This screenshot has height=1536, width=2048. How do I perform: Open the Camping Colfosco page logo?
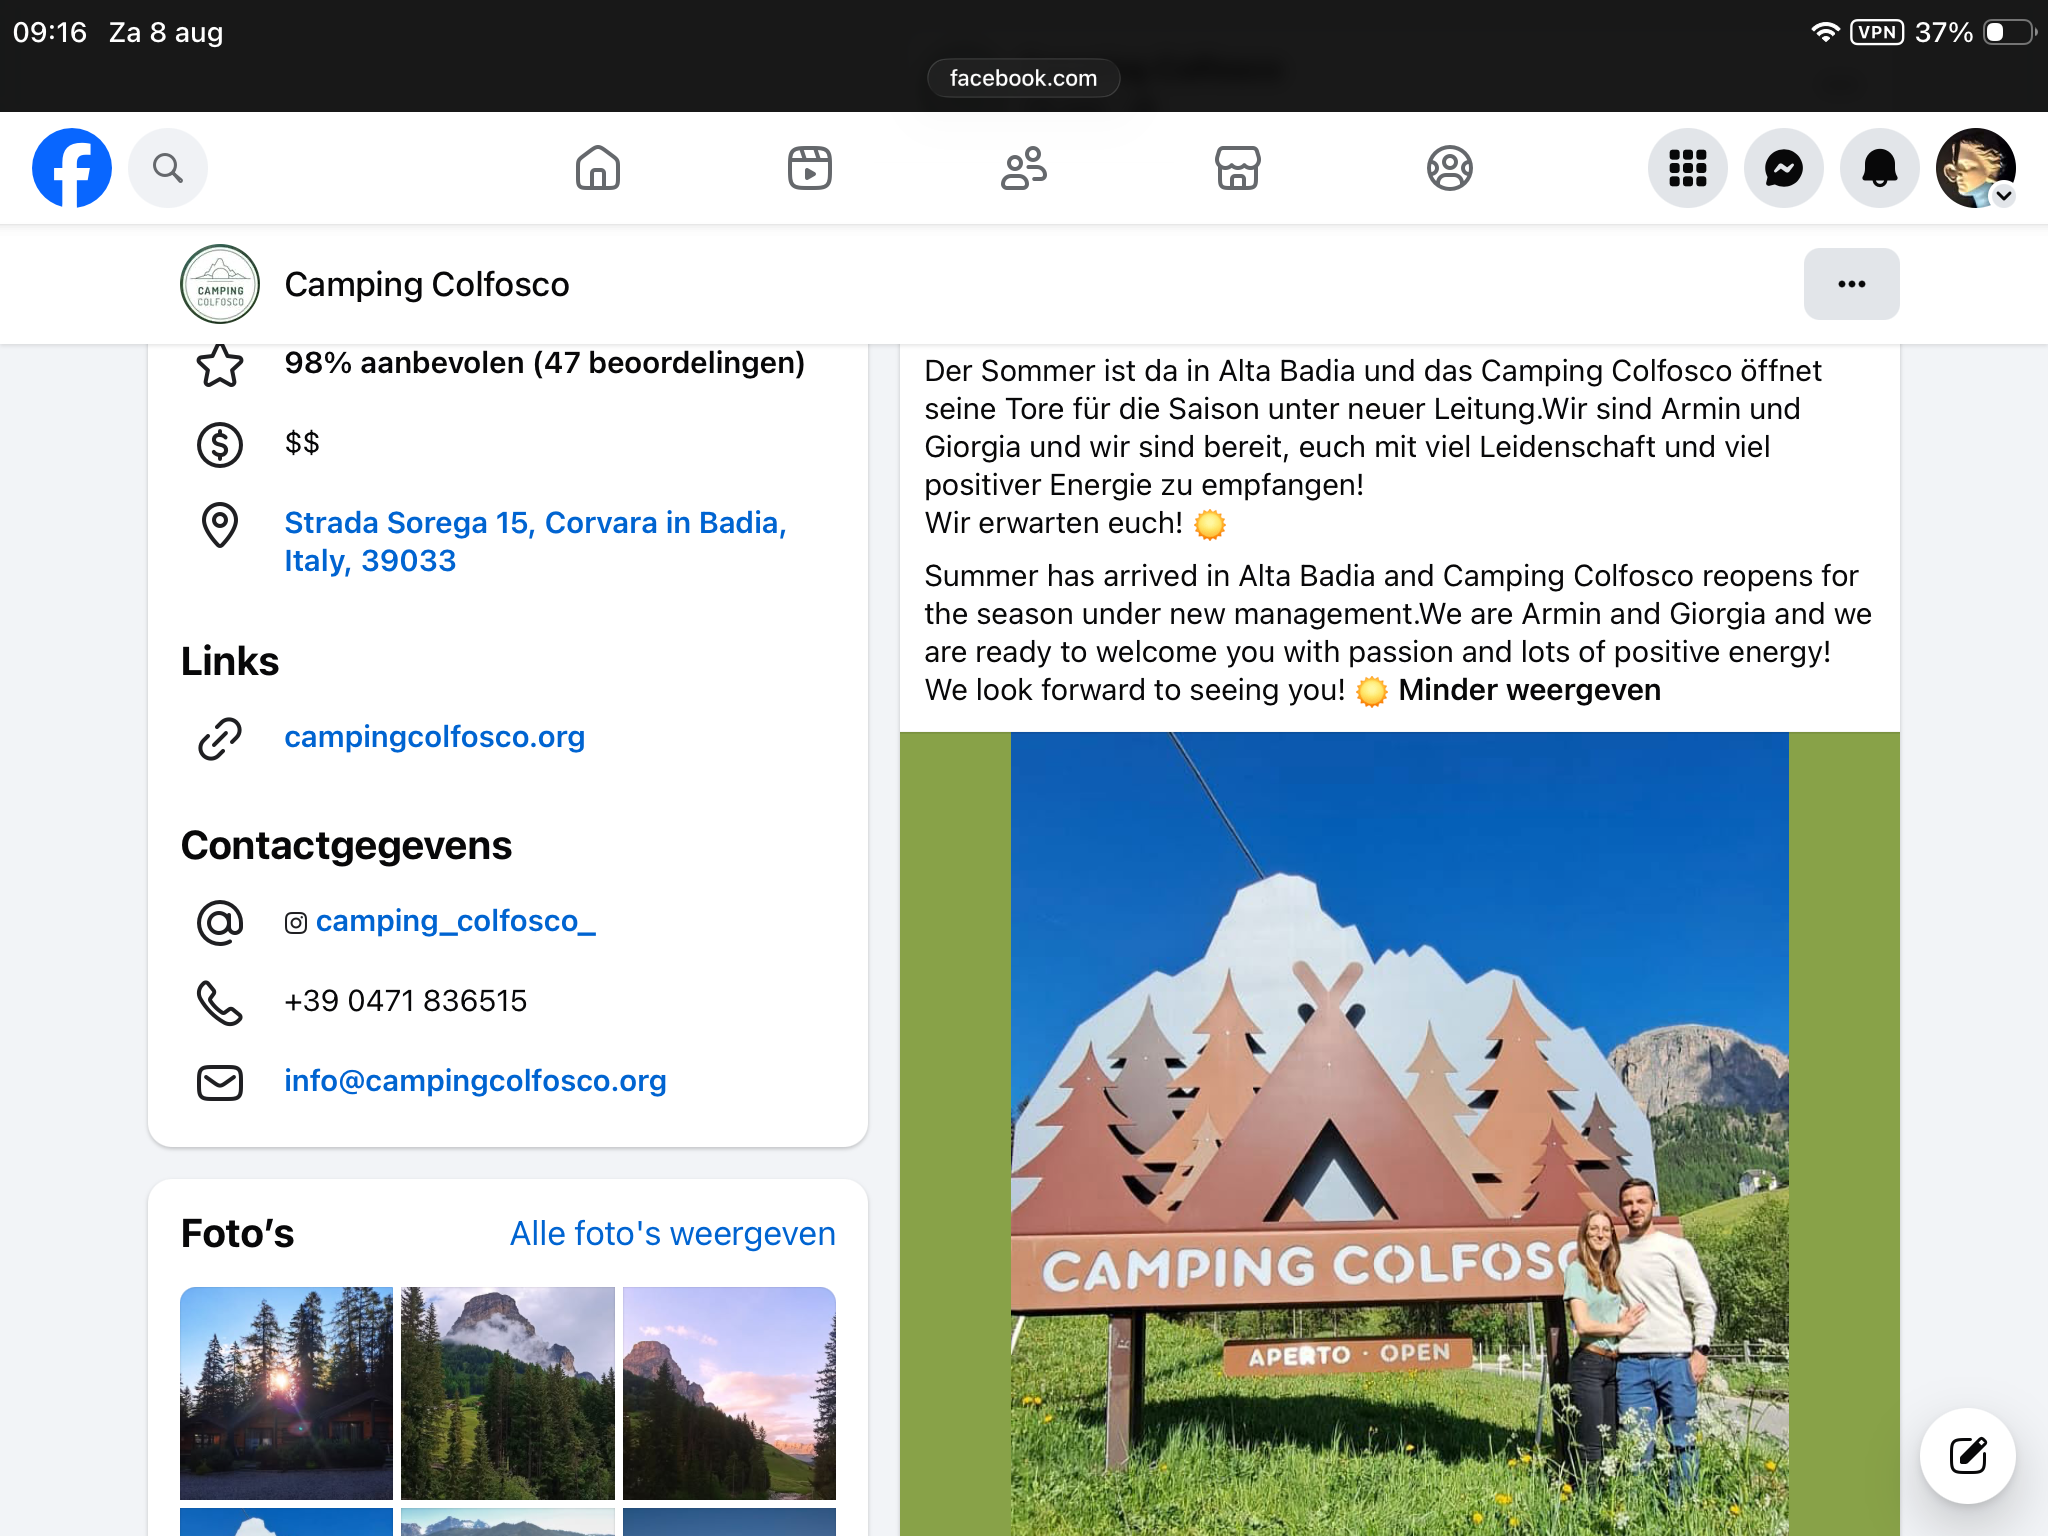pyautogui.click(x=220, y=284)
